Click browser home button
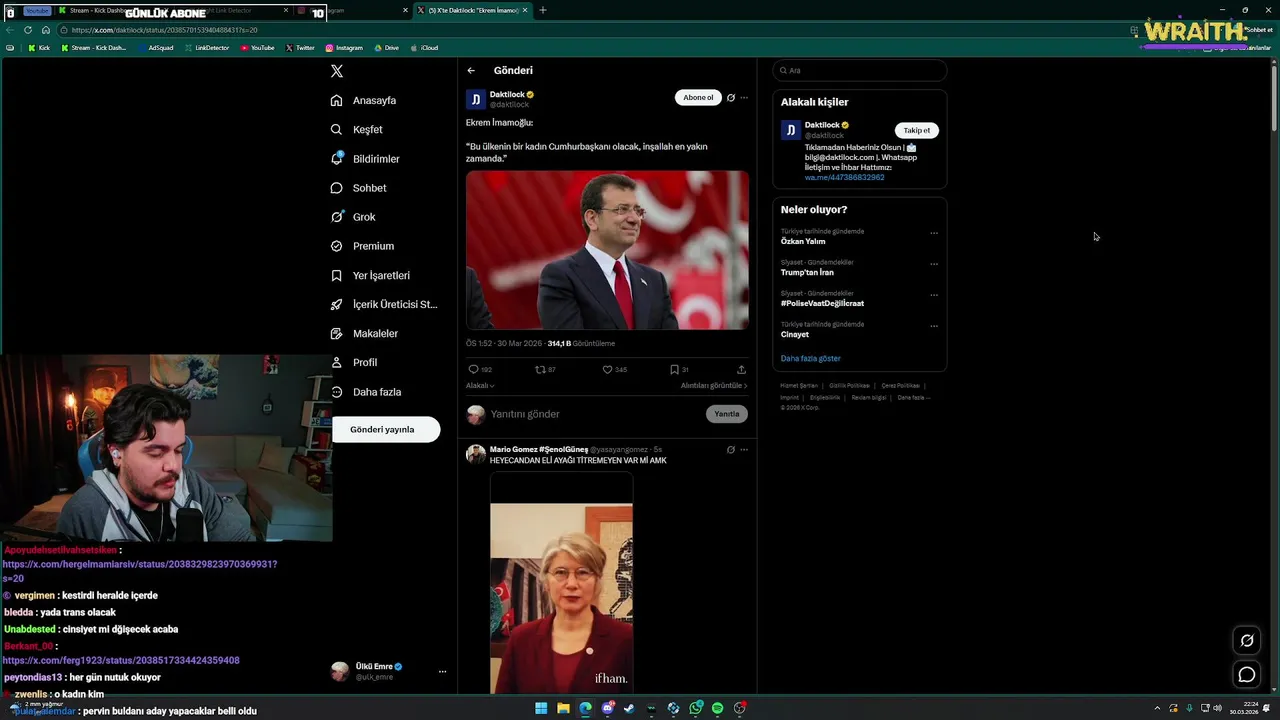 (45, 30)
